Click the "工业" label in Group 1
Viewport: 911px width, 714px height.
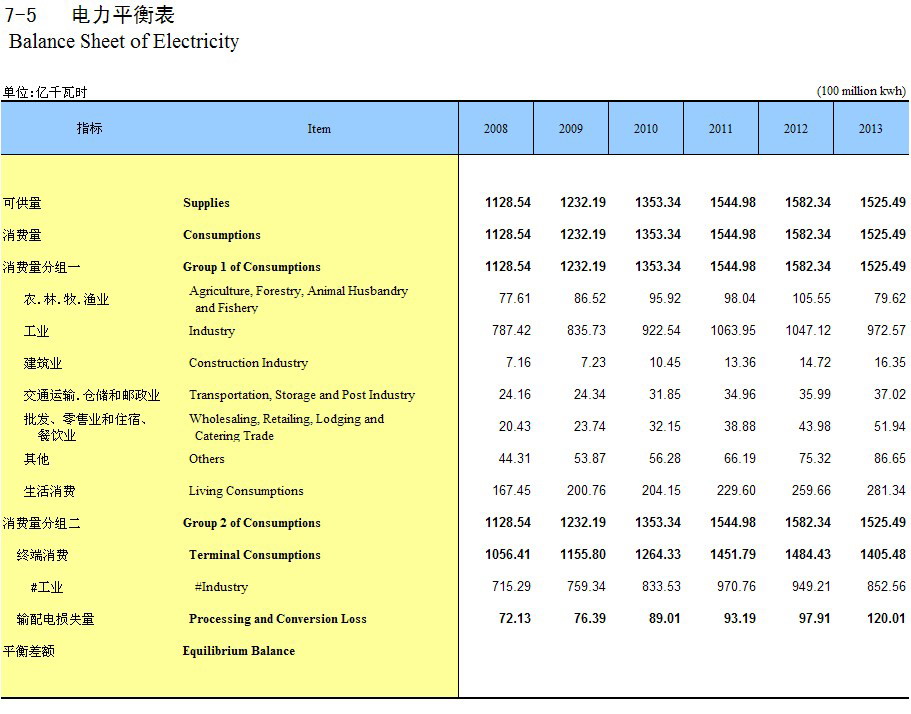(x=36, y=331)
